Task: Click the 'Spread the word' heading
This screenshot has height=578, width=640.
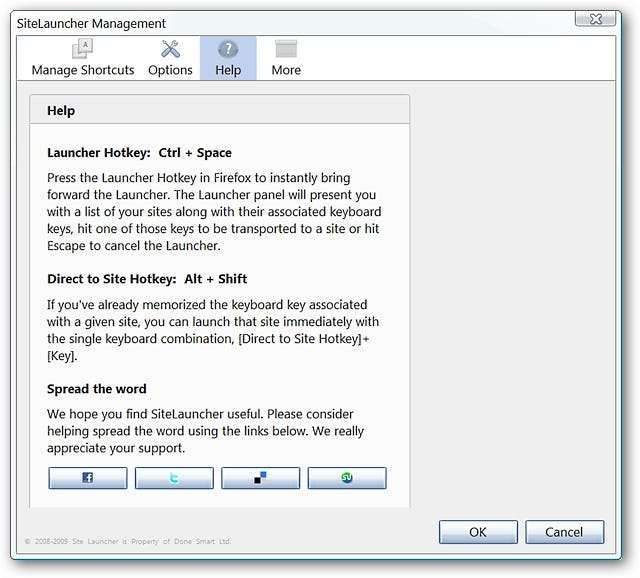Action: click(x=97, y=389)
